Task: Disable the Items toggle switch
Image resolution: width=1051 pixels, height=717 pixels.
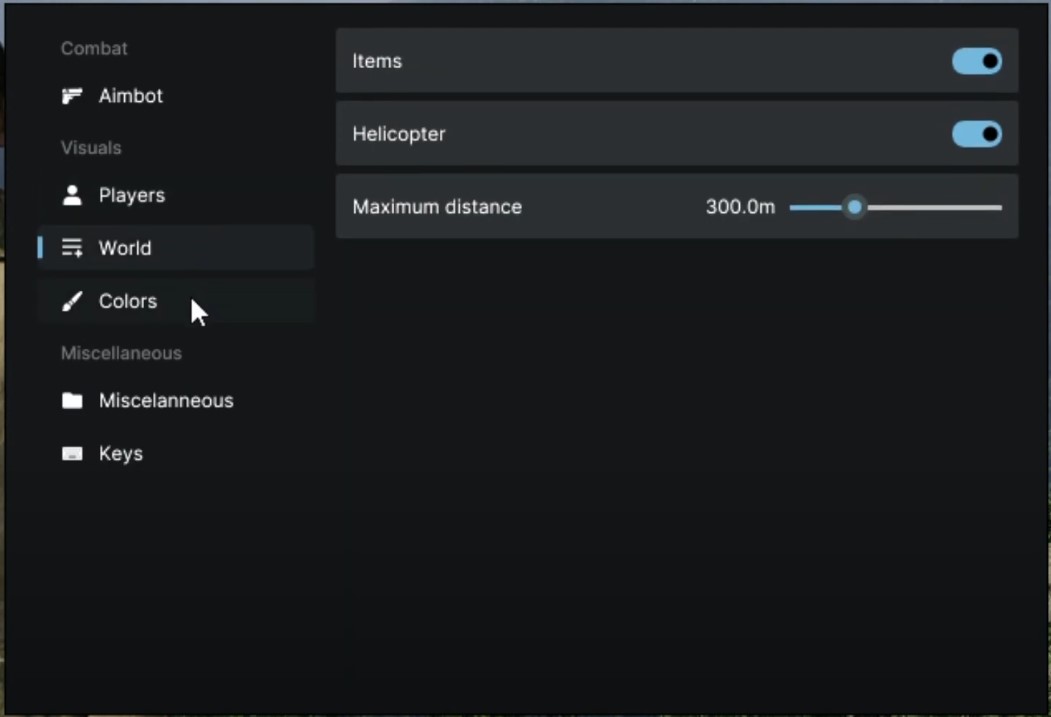Action: point(976,61)
